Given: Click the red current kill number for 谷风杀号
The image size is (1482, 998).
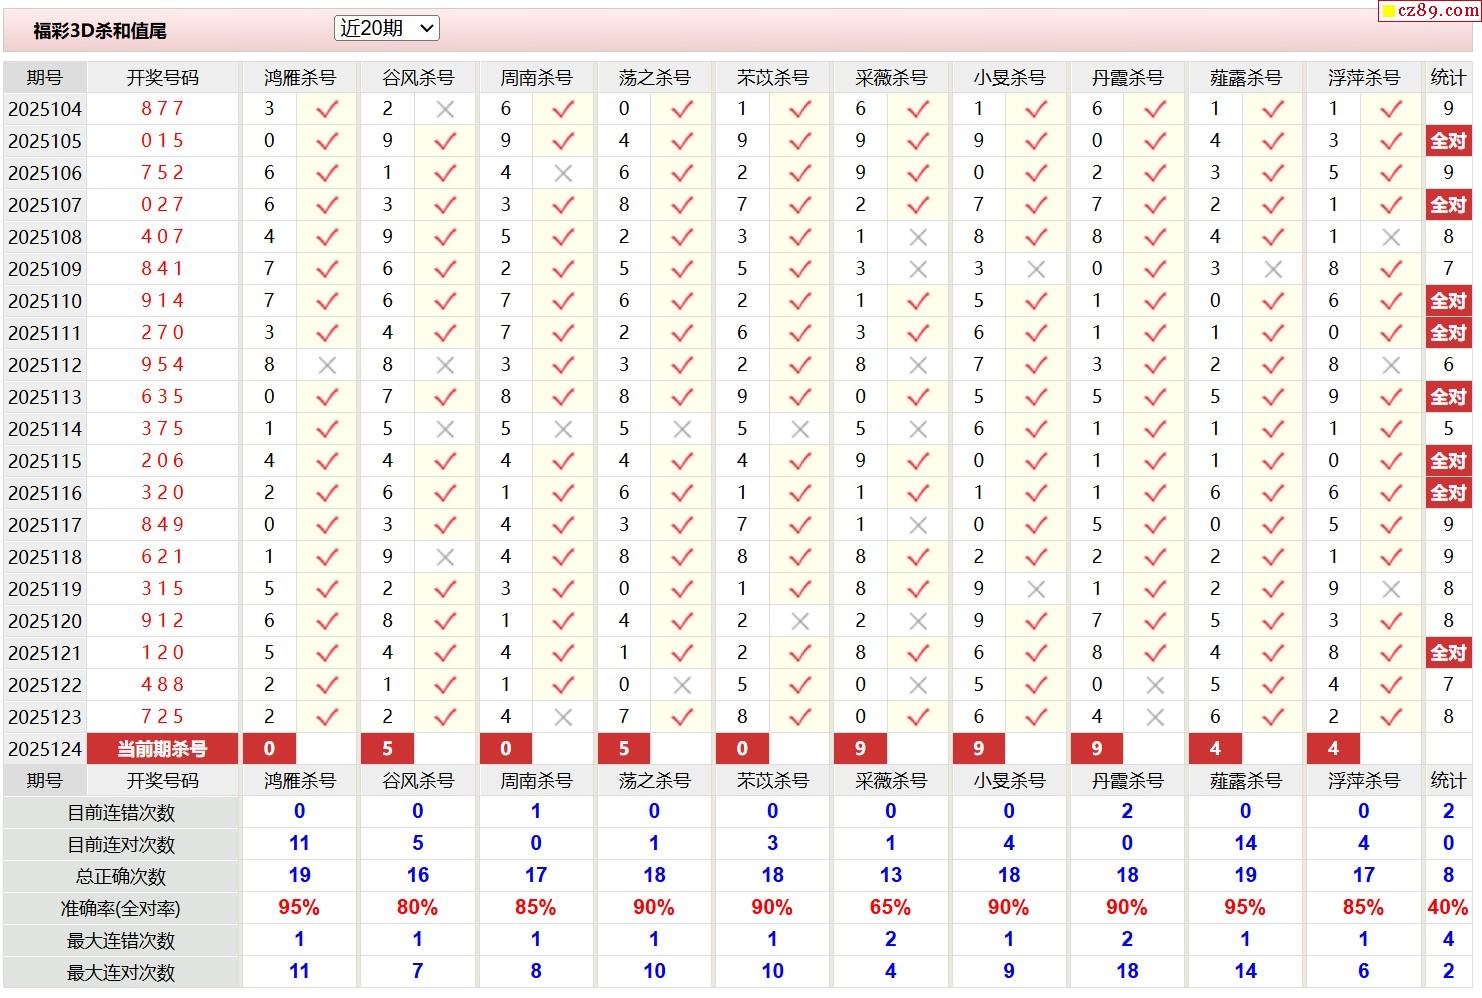Looking at the screenshot, I should point(387,748).
